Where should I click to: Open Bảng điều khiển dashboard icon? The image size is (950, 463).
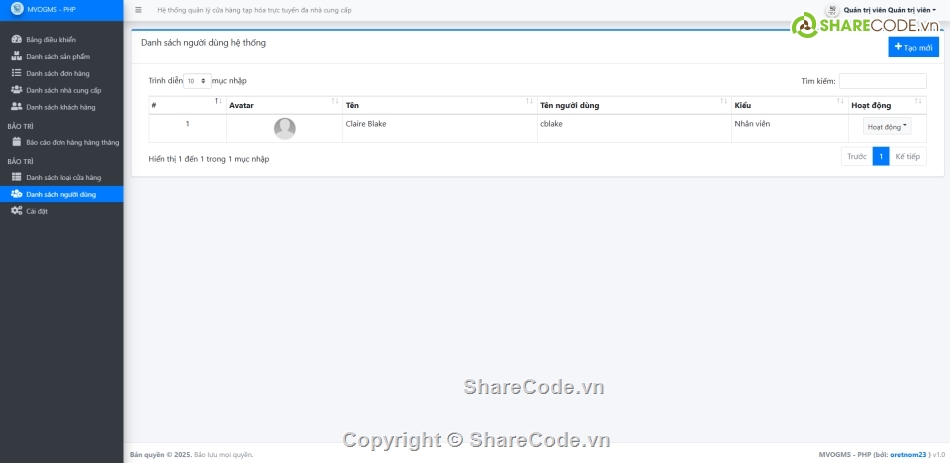coord(16,40)
